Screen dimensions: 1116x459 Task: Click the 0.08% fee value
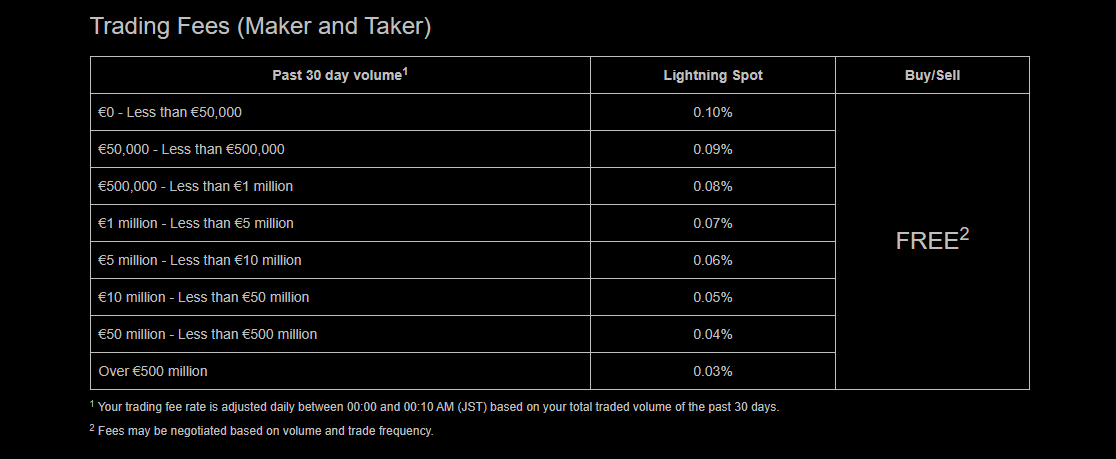(x=712, y=186)
